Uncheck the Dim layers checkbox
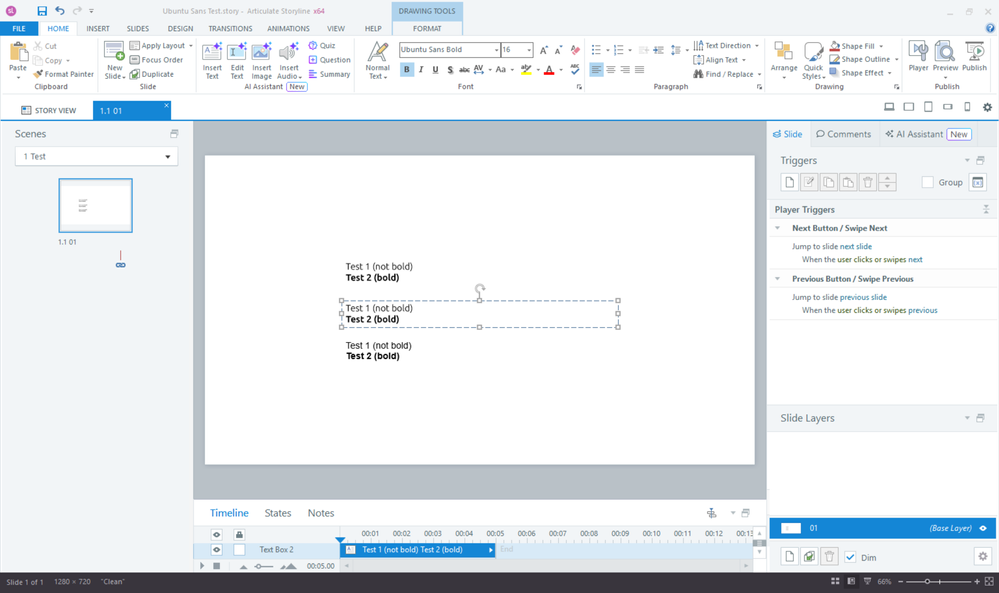Image resolution: width=999 pixels, height=593 pixels. pos(851,557)
